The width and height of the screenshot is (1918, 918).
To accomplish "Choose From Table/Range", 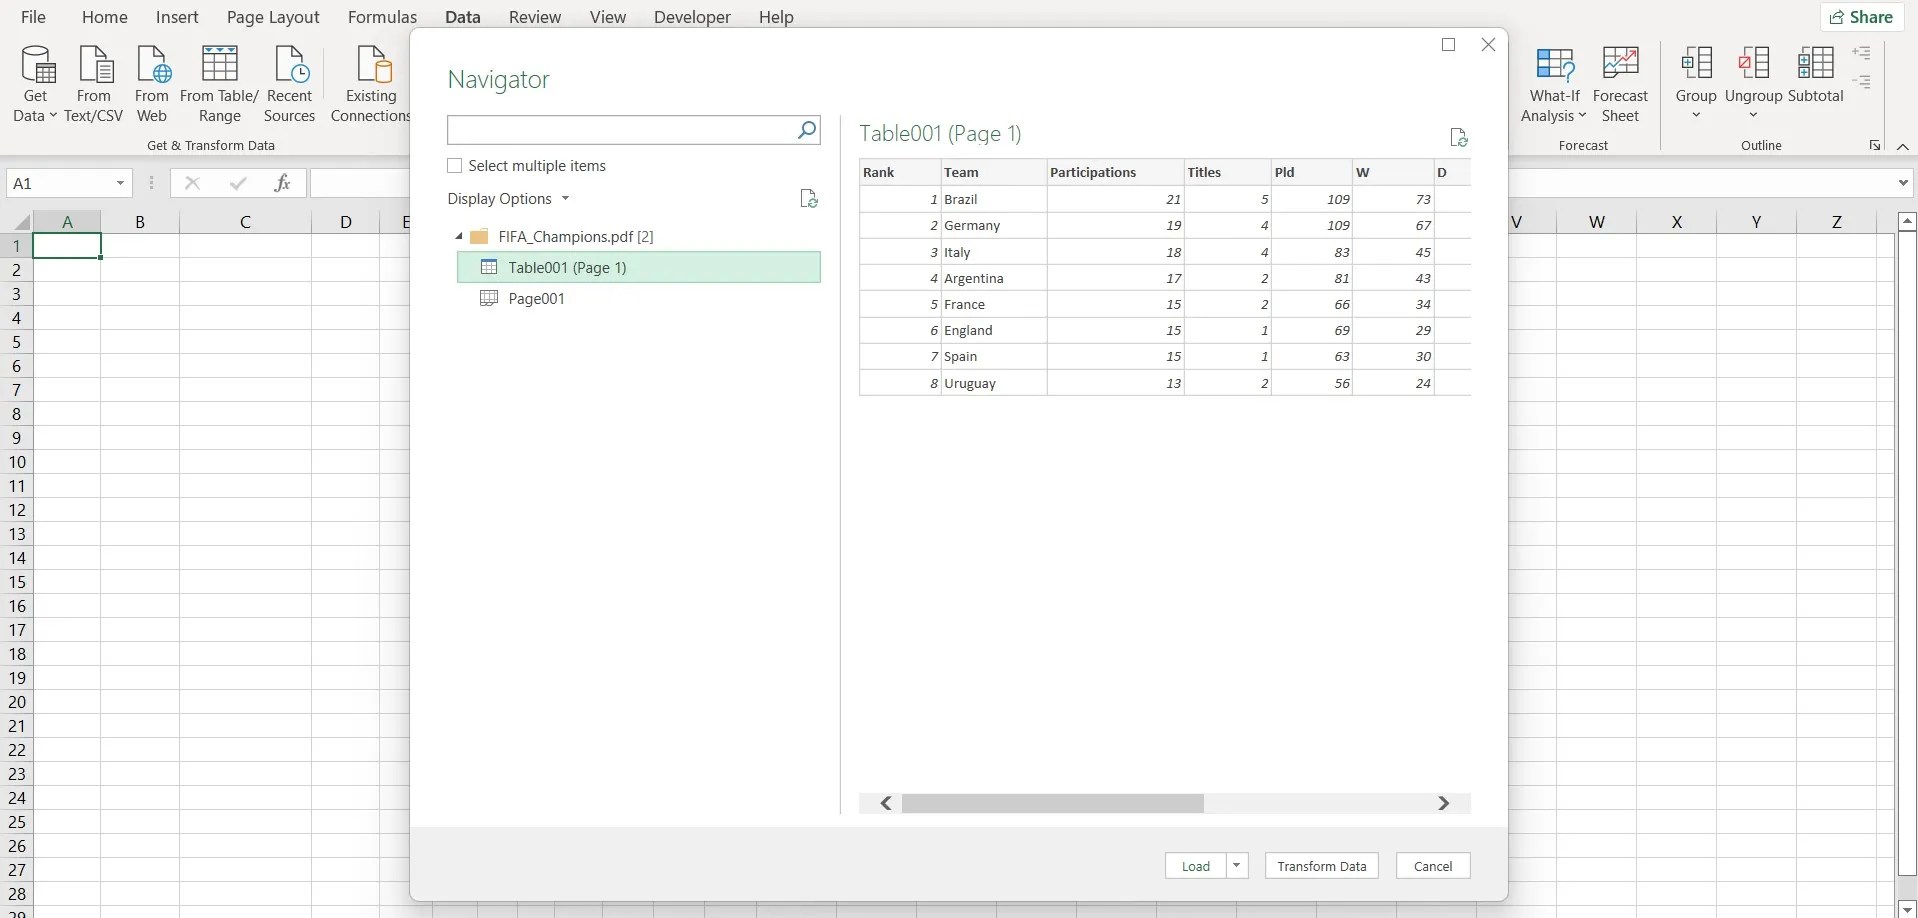I will [x=219, y=85].
